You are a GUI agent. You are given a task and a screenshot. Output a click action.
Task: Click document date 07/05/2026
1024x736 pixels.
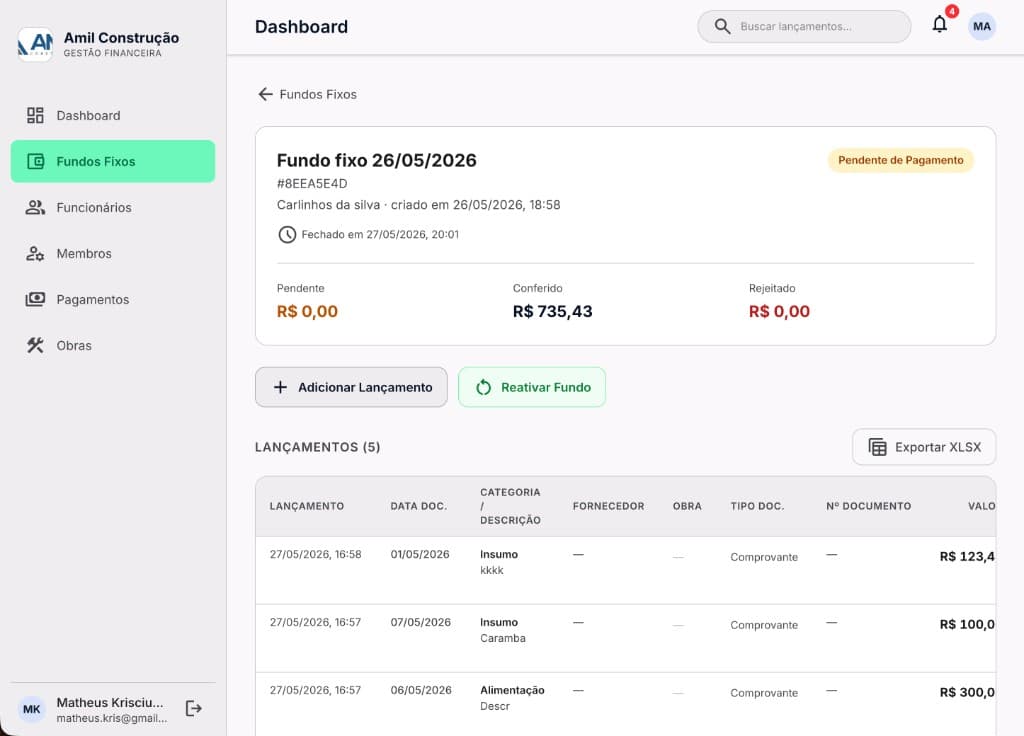[x=421, y=622]
